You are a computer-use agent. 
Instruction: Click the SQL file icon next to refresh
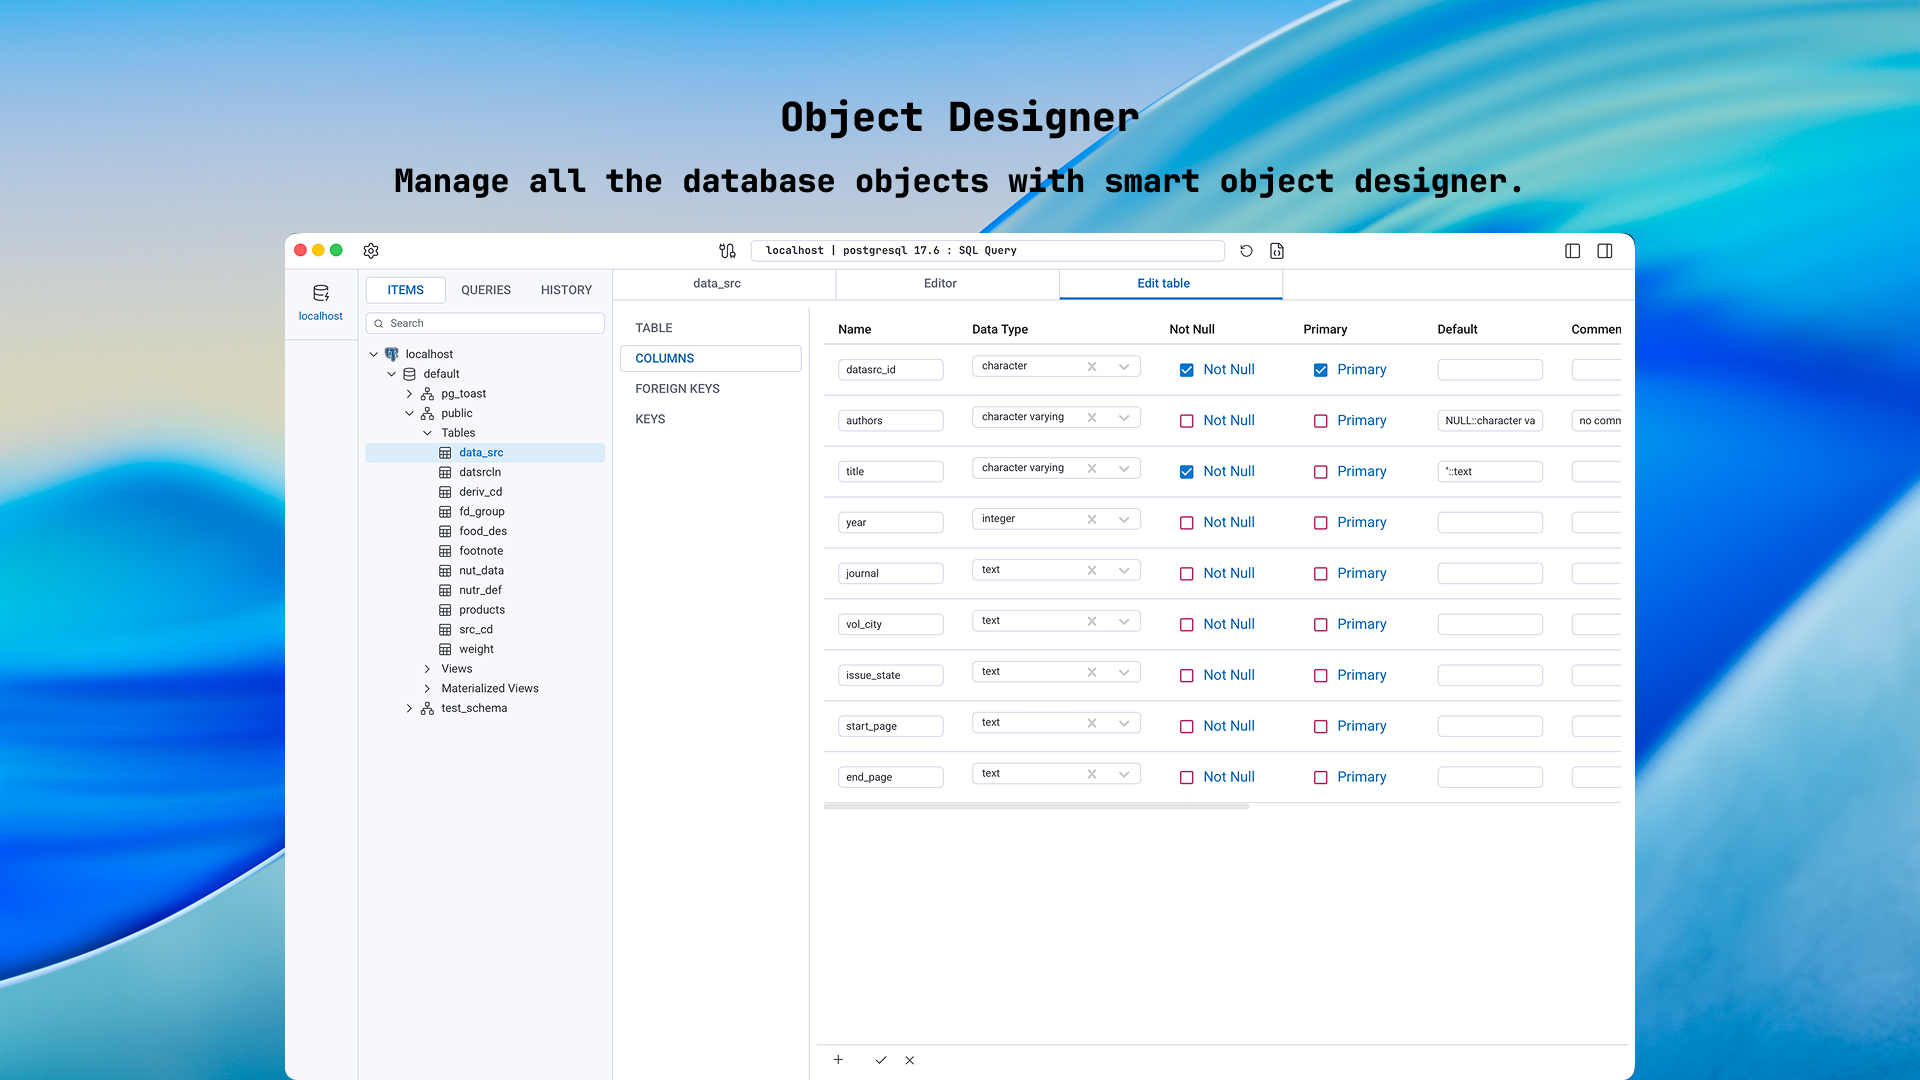1277,251
